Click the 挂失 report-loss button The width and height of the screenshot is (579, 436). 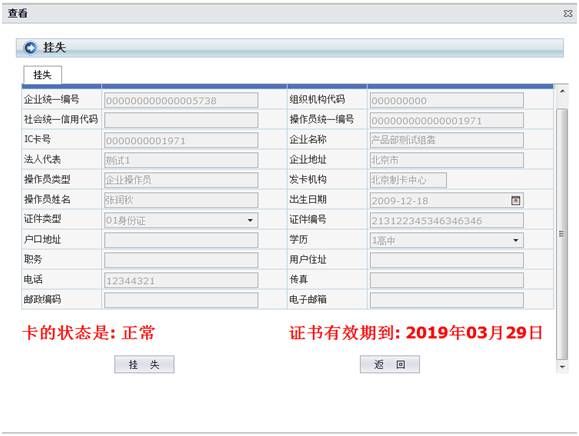144,364
